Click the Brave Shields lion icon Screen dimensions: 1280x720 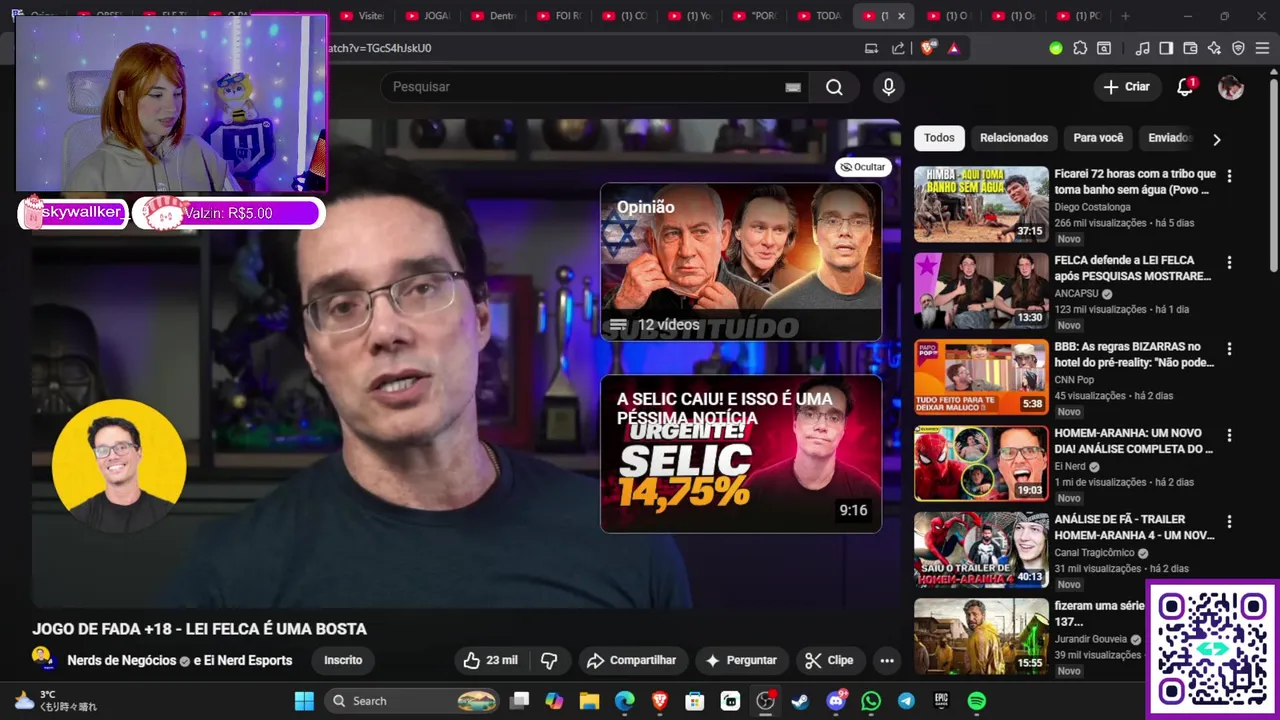click(928, 48)
